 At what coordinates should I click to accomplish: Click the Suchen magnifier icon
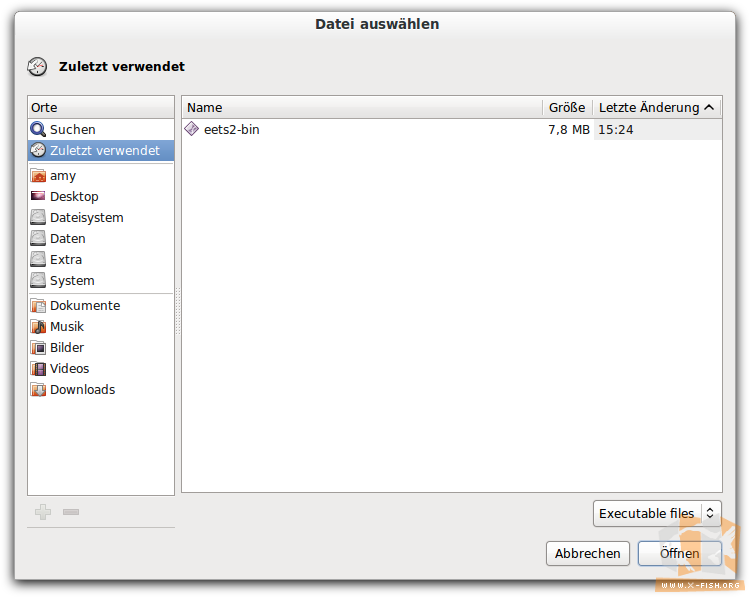(x=38, y=129)
